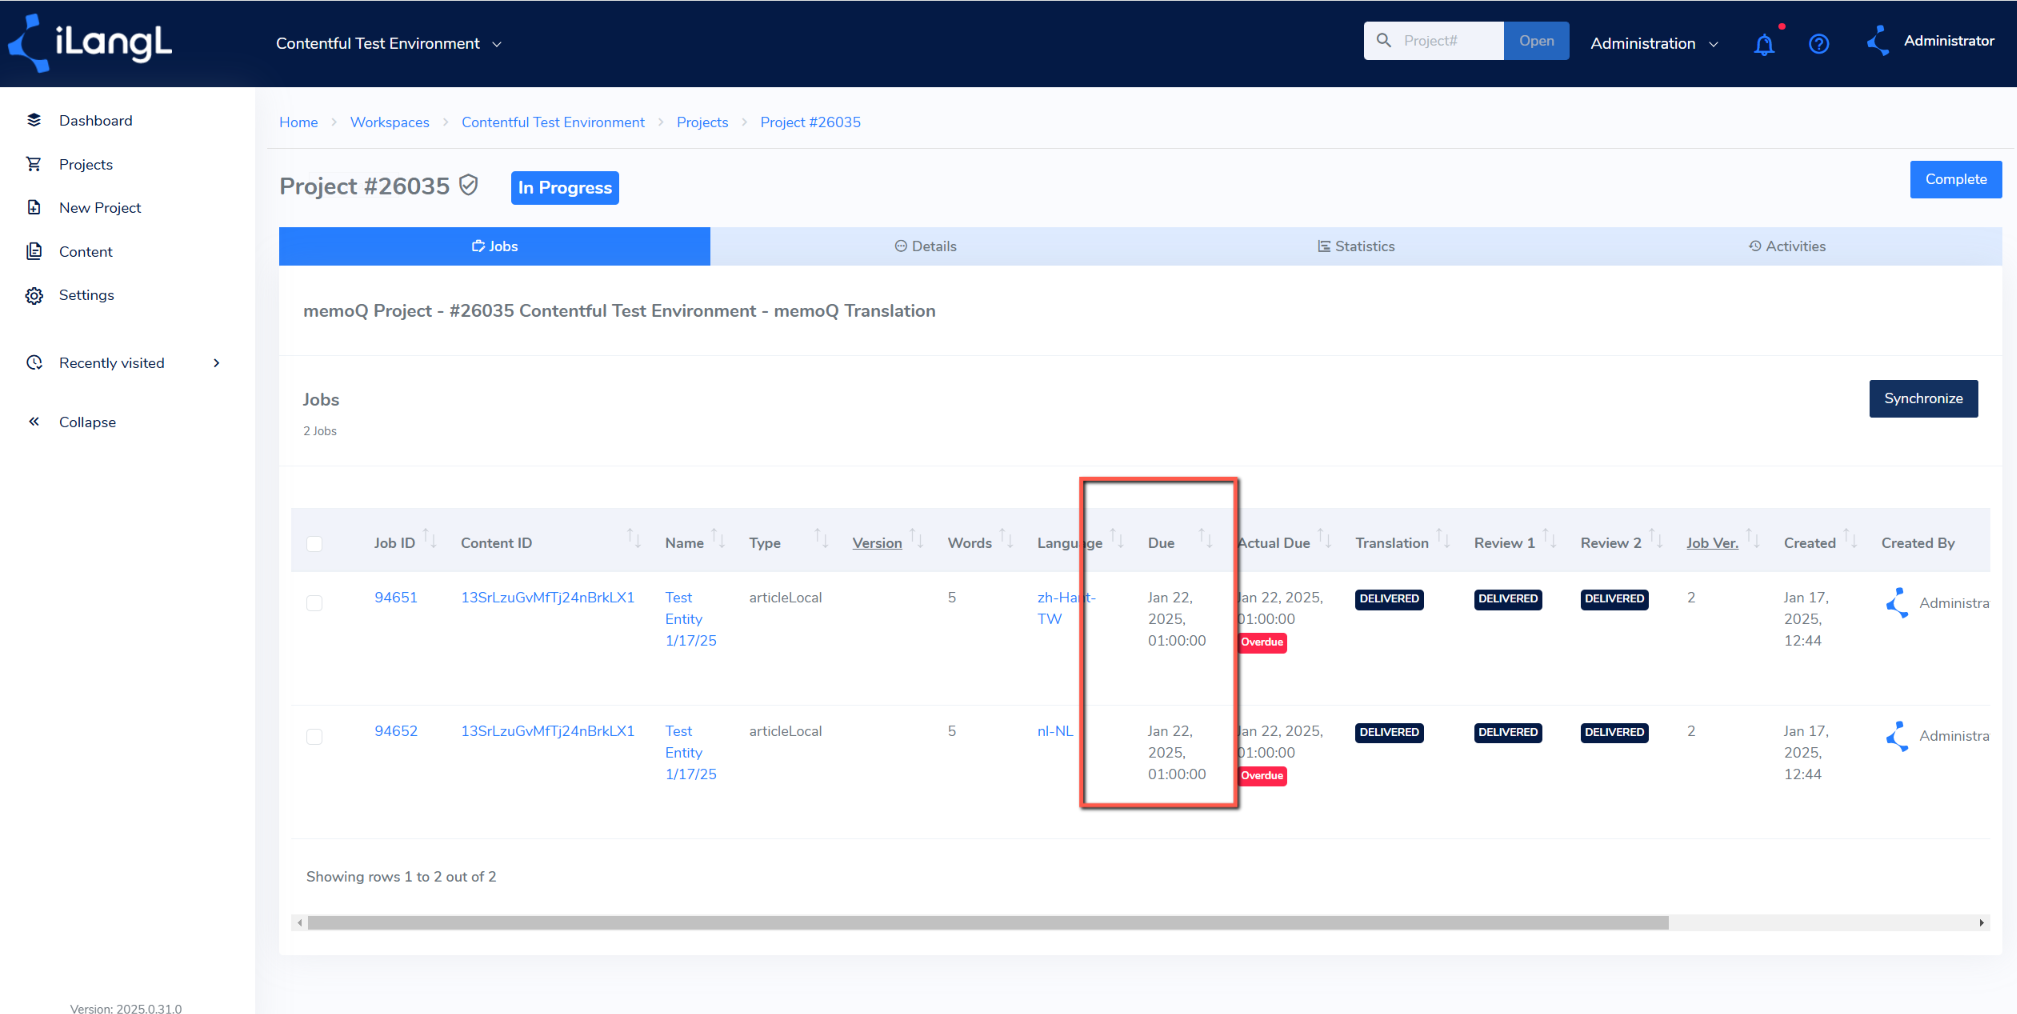This screenshot has width=2017, height=1014.
Task: Click 'Showing rows 1 to 2 out of 2' text
Action: click(x=401, y=877)
